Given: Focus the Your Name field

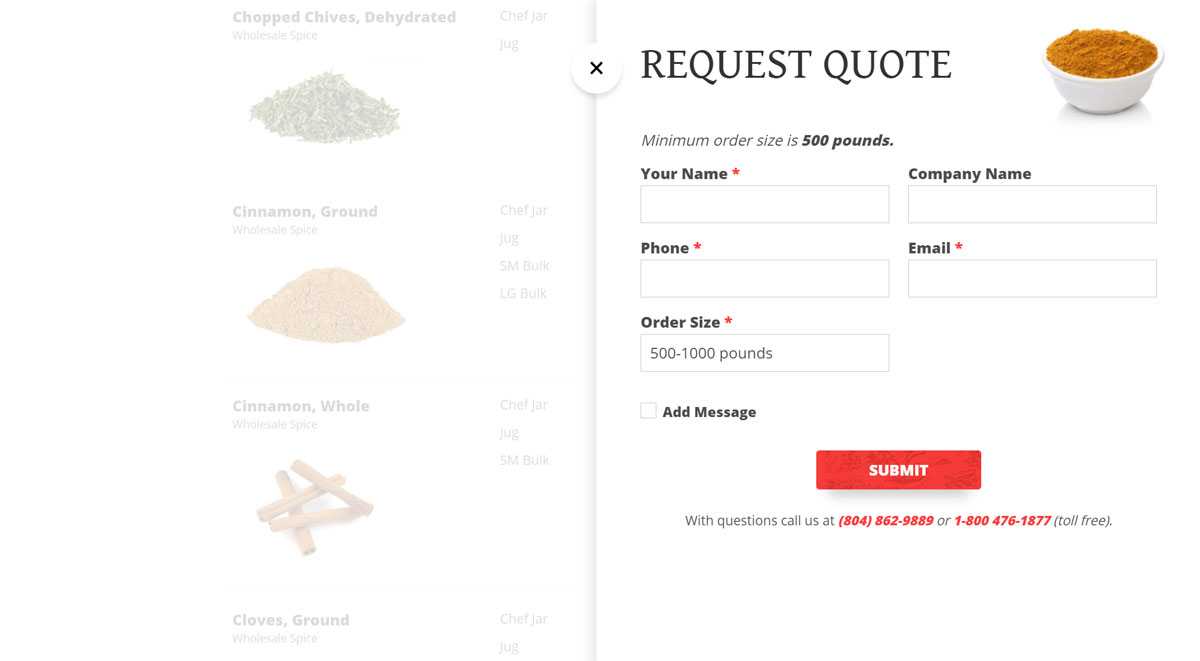Looking at the screenshot, I should pyautogui.click(x=764, y=204).
